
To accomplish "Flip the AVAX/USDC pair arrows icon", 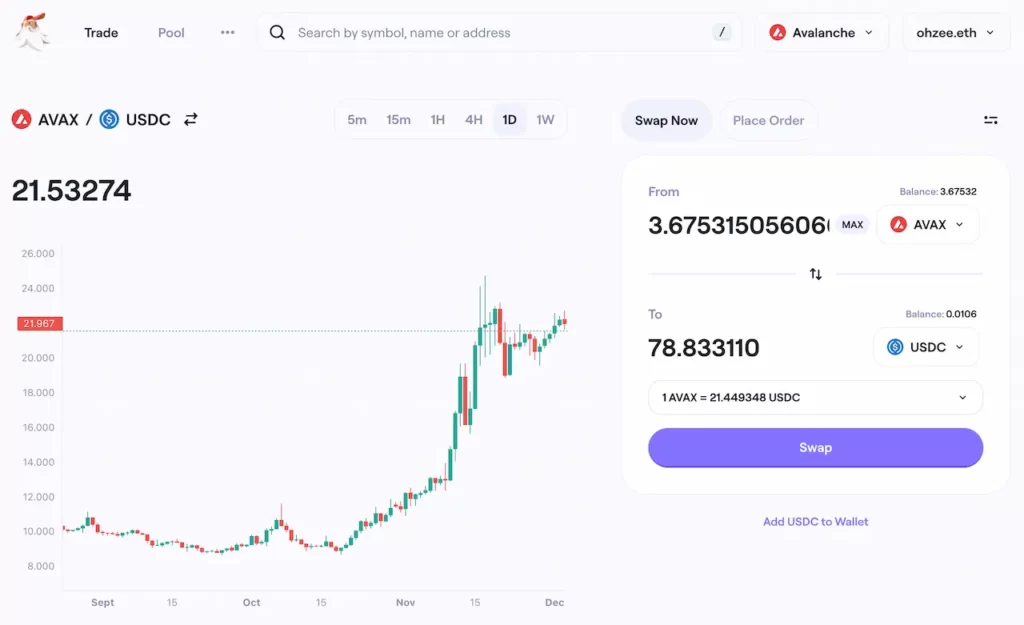I will [x=190, y=120].
